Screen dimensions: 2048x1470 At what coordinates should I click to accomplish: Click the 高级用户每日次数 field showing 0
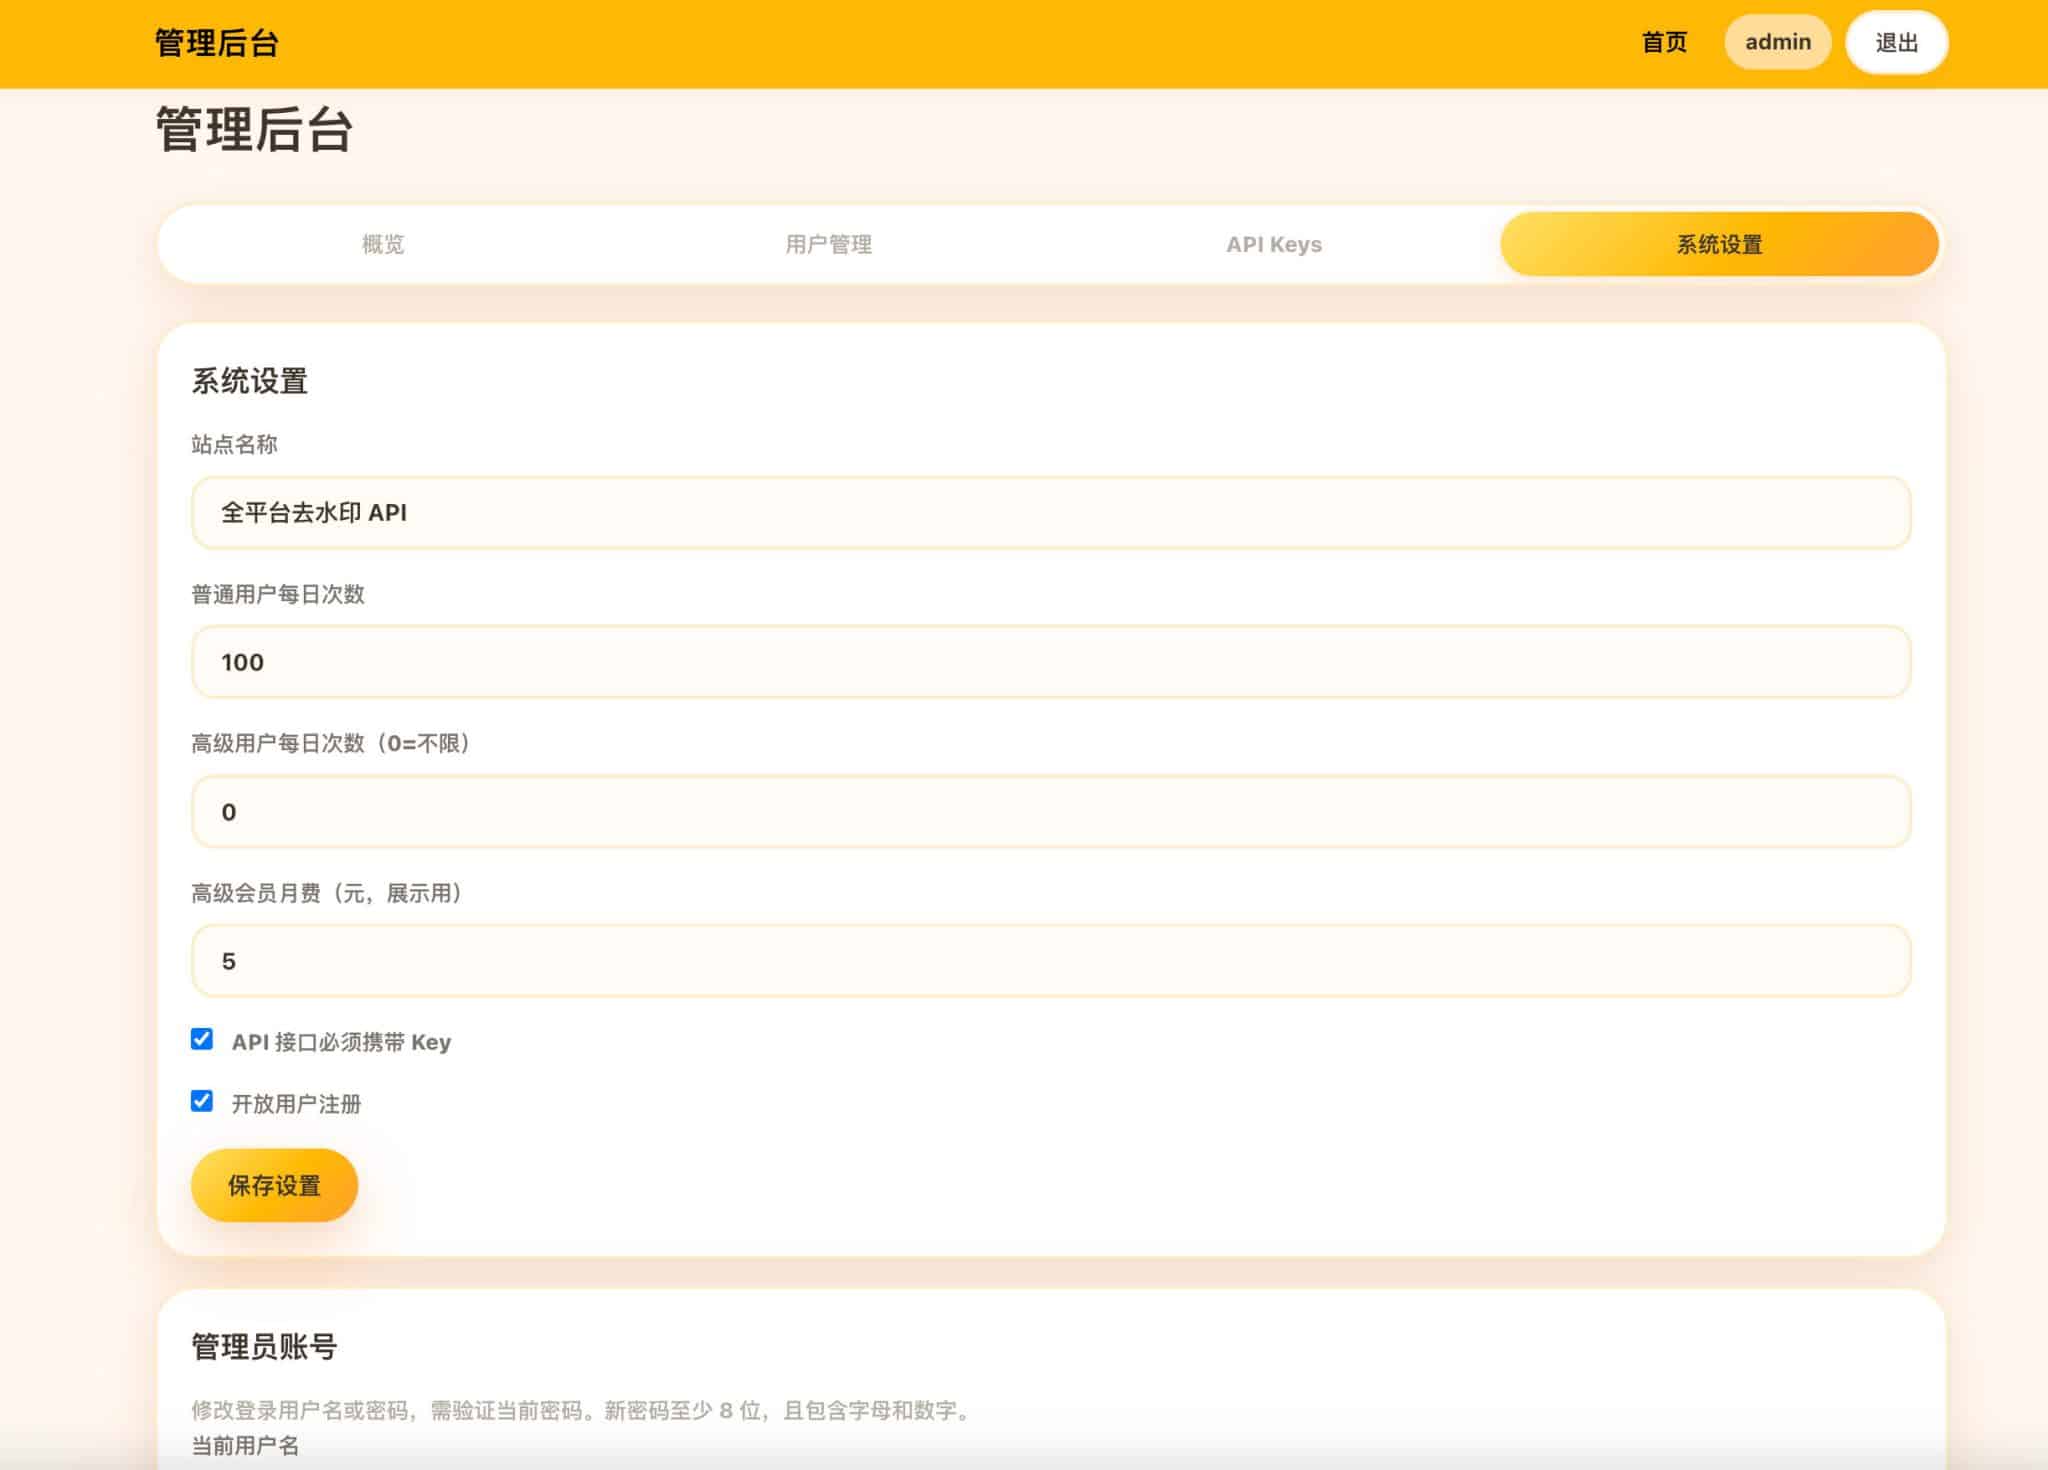[1051, 812]
